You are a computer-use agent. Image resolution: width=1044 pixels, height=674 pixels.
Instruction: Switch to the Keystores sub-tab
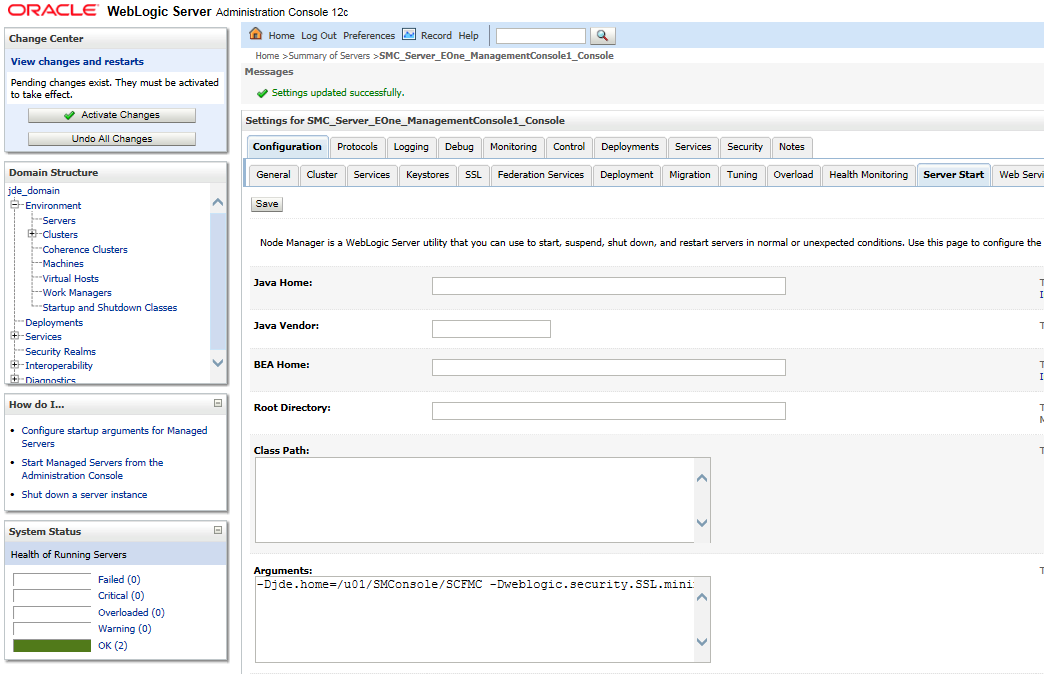[x=427, y=175]
